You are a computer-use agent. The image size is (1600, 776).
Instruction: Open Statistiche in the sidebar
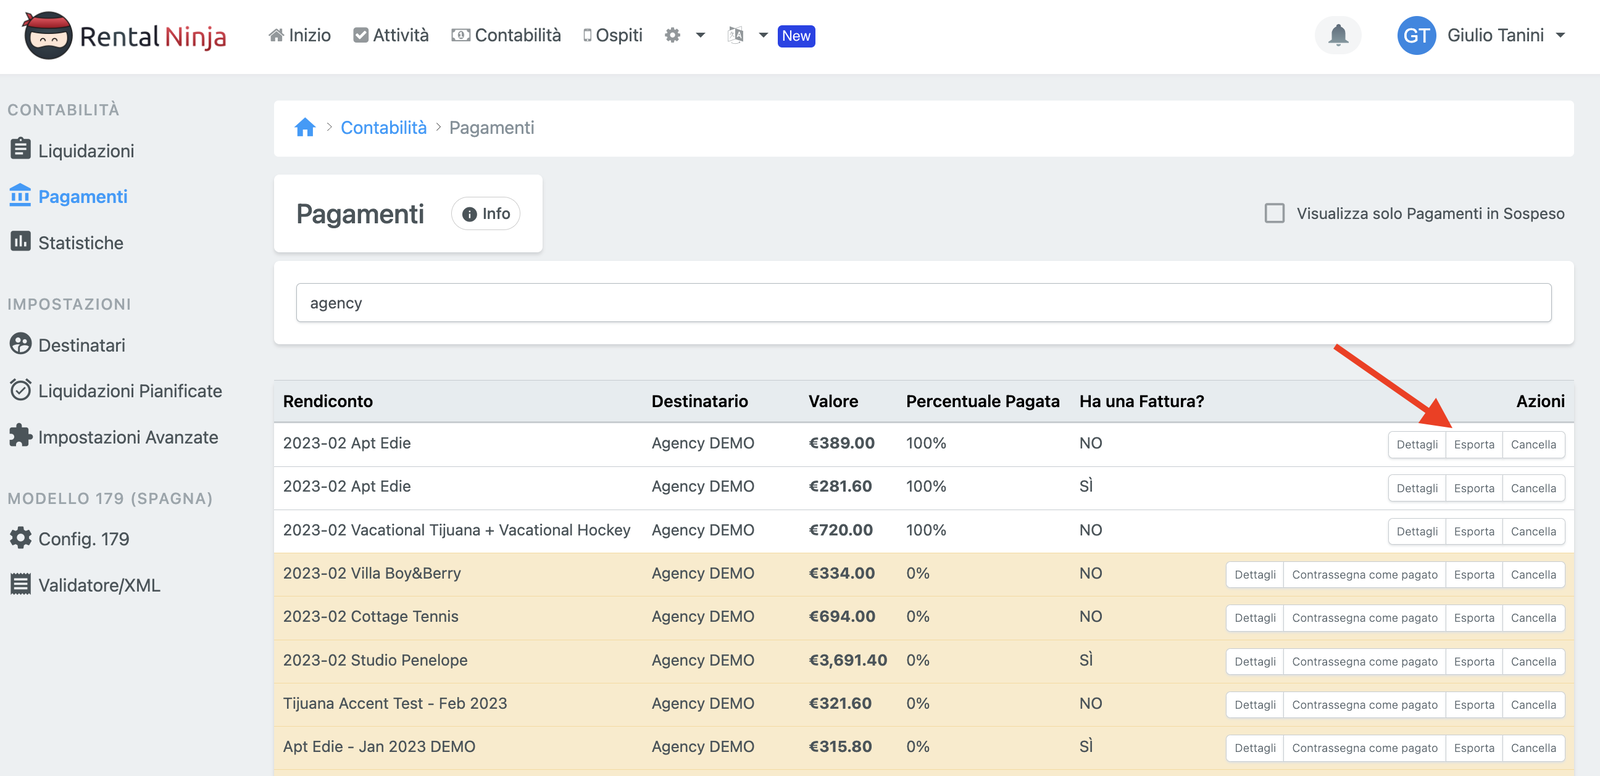click(80, 243)
